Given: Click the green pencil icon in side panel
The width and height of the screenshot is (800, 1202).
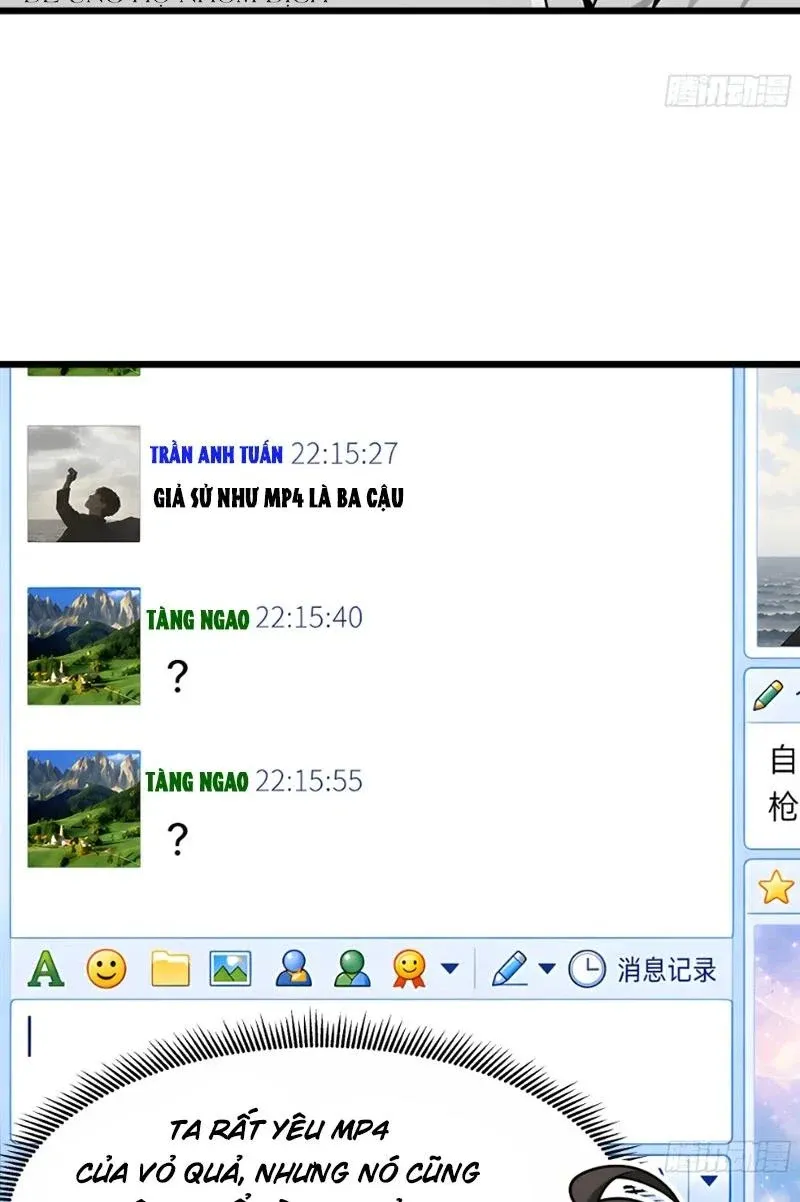Looking at the screenshot, I should tap(768, 695).
